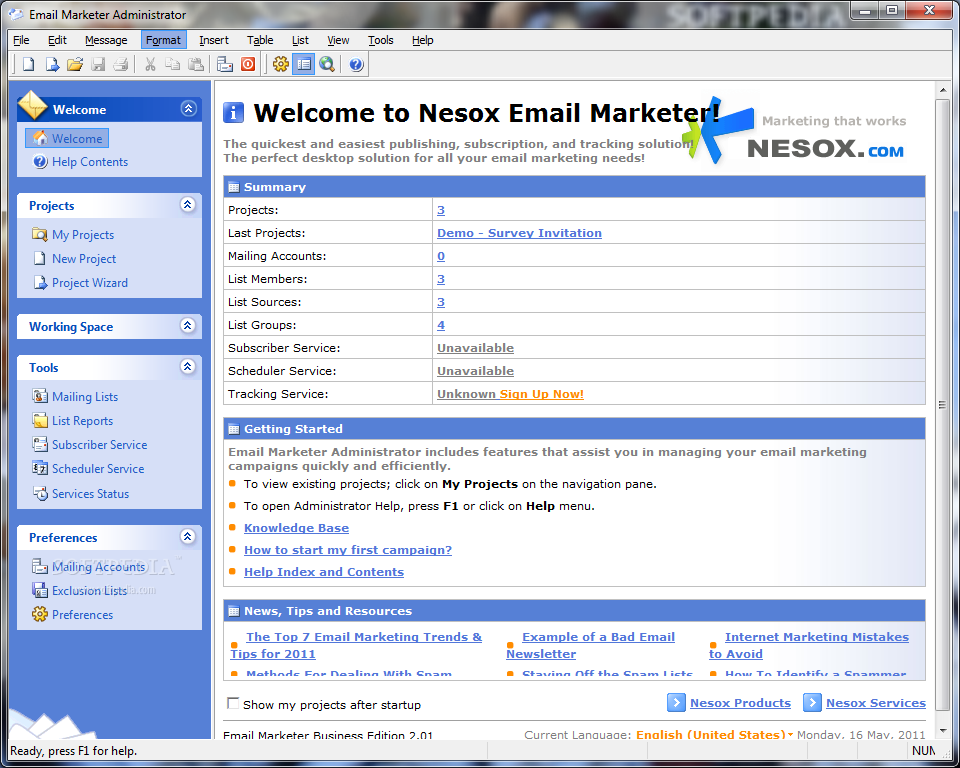Click the List Reports icon under Tools
Viewport: 960px width, 768px height.
pos(39,420)
